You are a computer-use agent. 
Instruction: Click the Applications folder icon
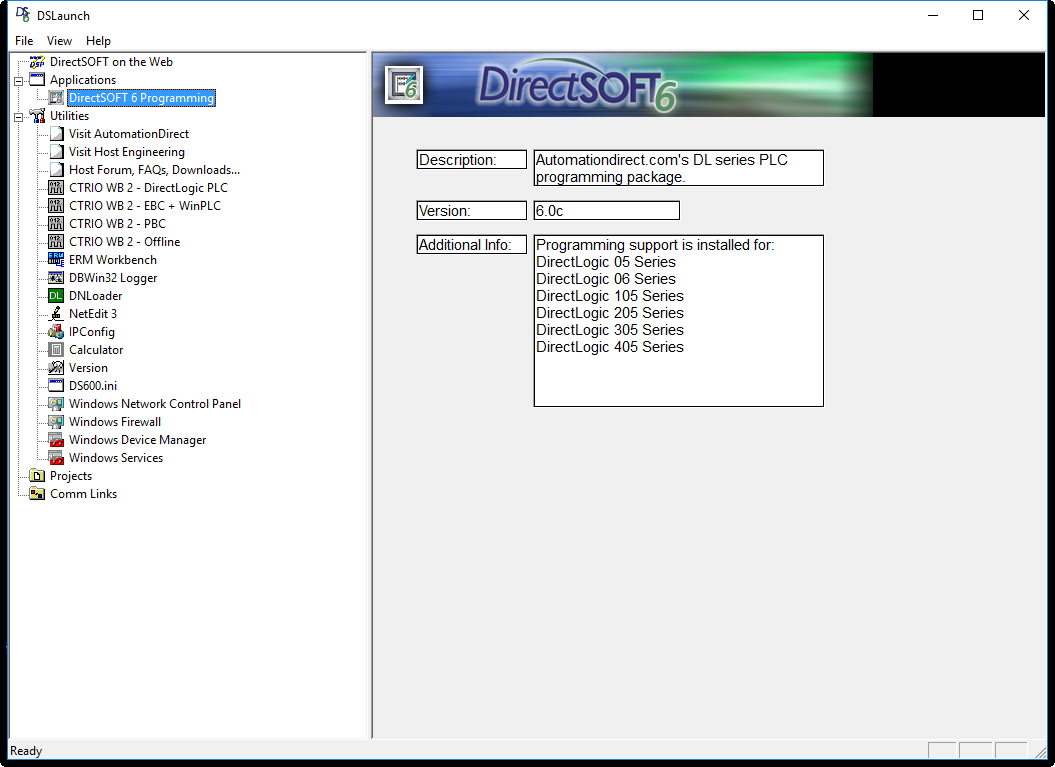tap(37, 79)
